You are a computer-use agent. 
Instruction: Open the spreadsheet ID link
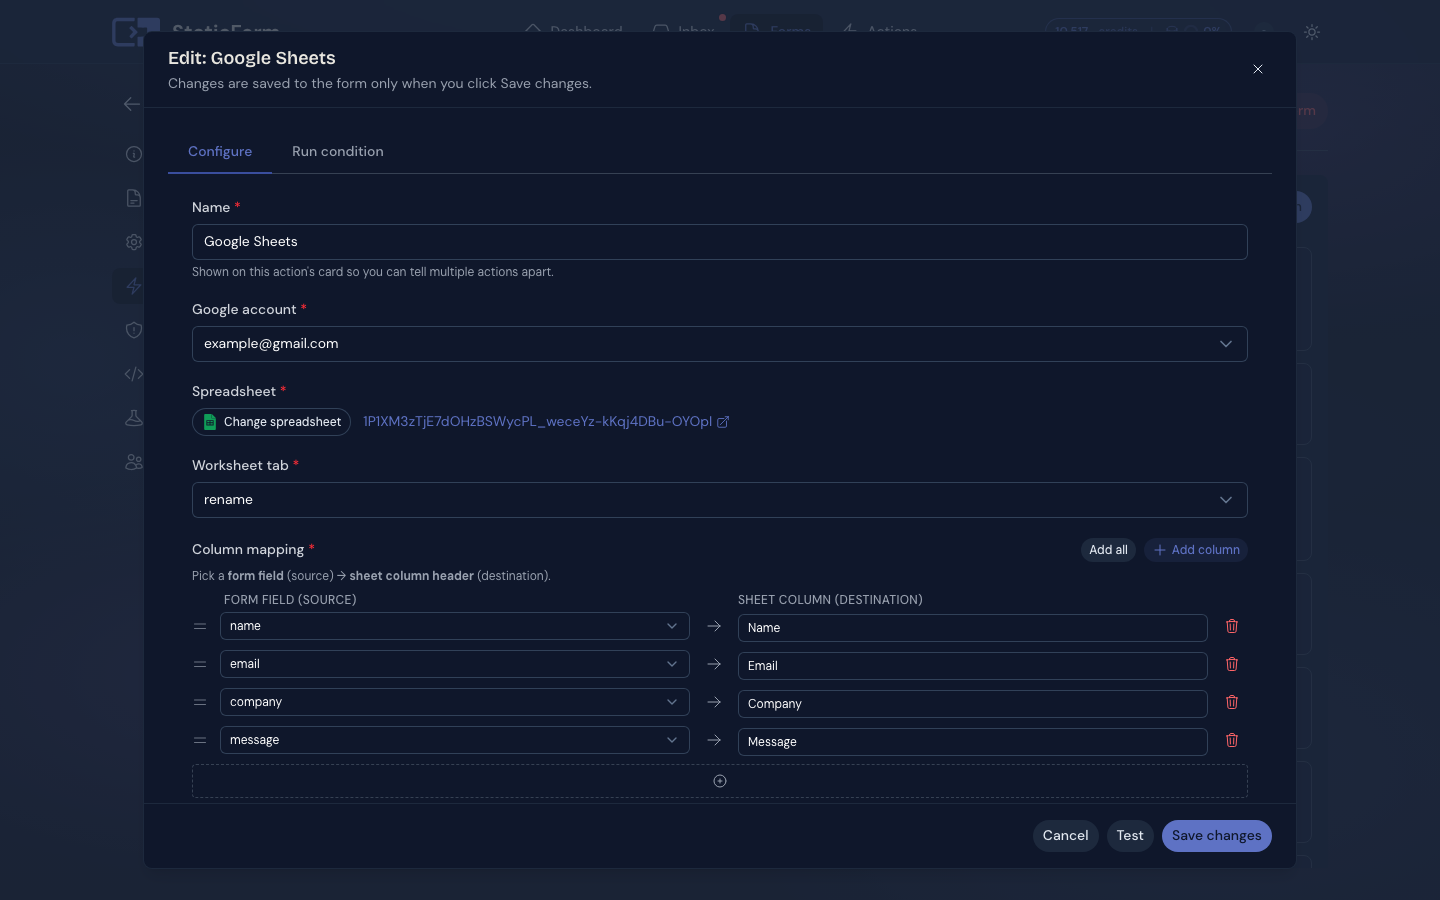537,422
